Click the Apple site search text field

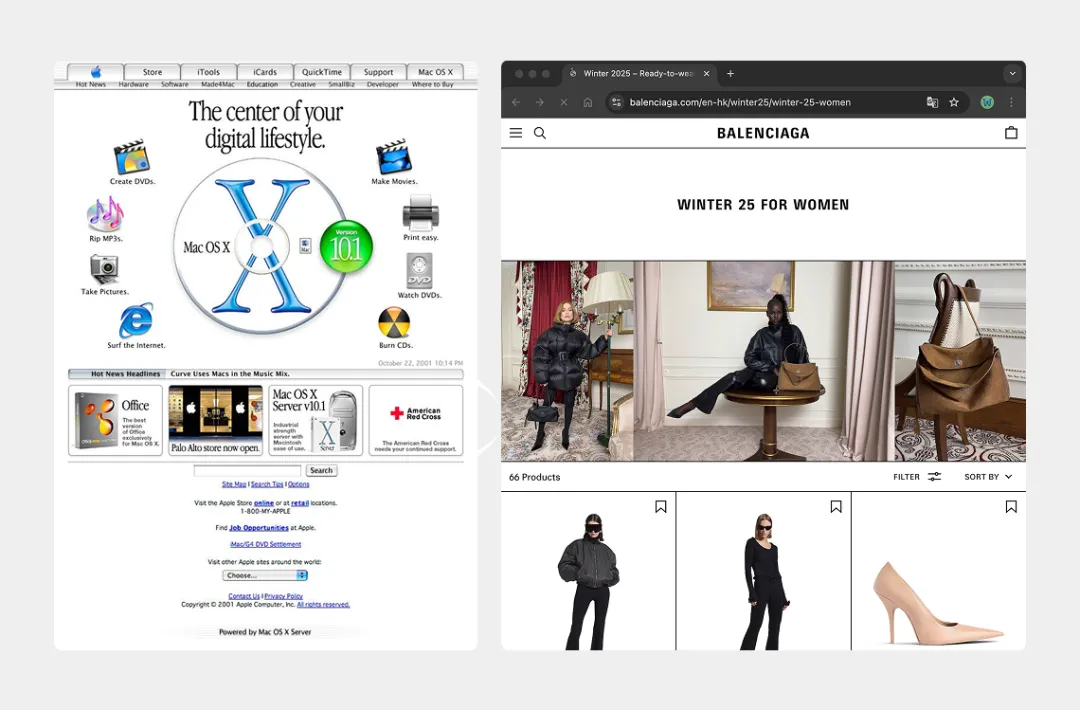coord(247,470)
